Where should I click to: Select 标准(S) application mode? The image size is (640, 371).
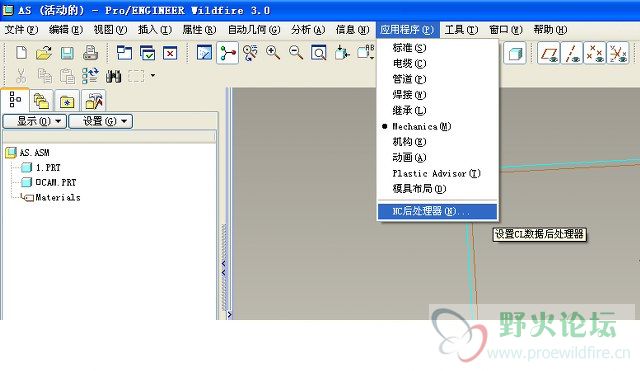pos(438,48)
